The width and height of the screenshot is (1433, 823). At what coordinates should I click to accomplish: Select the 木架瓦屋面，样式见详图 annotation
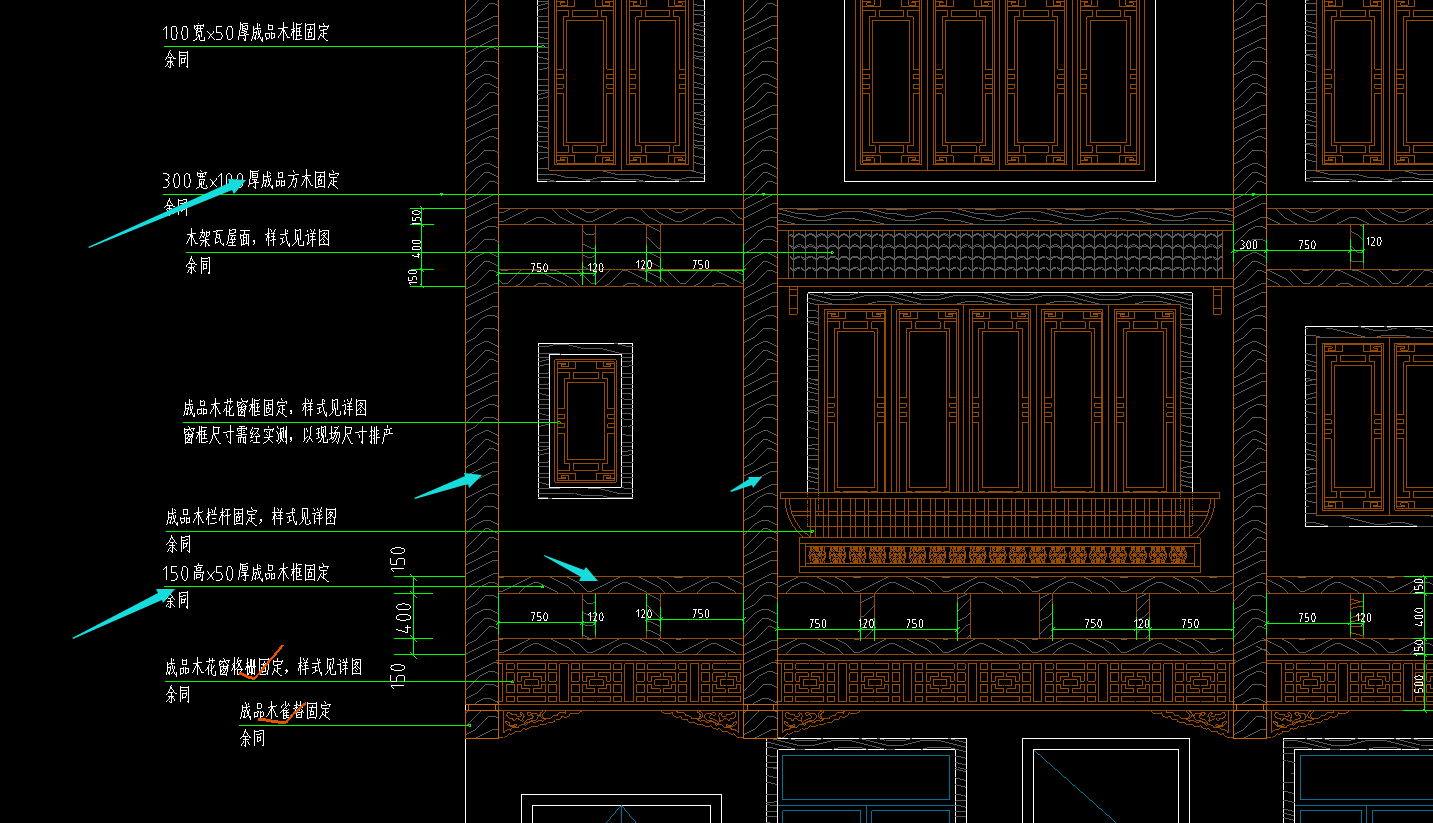pos(257,238)
